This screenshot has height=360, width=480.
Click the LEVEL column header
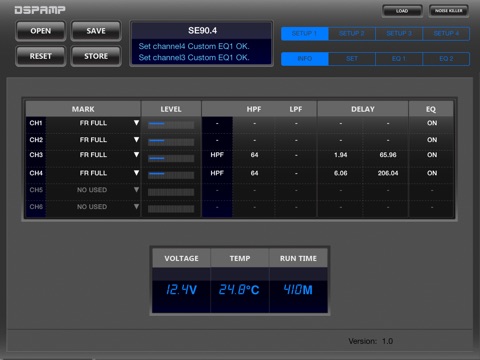point(171,109)
